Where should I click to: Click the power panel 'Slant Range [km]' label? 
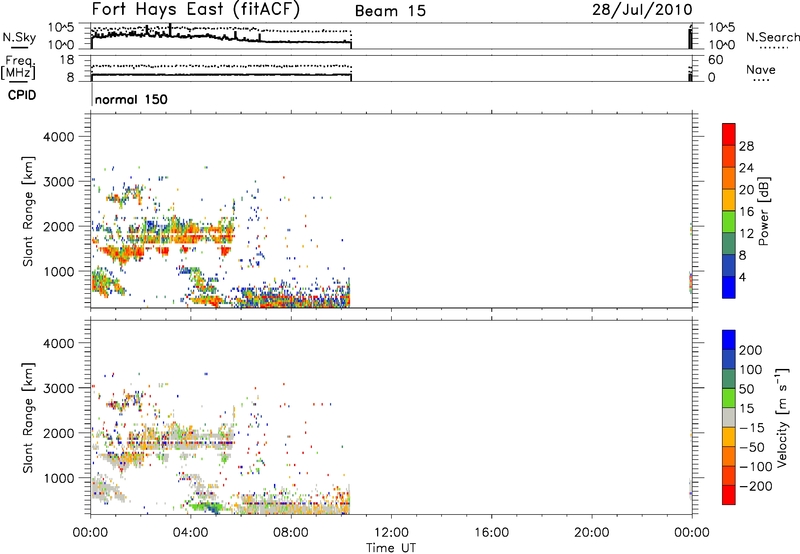[29, 211]
